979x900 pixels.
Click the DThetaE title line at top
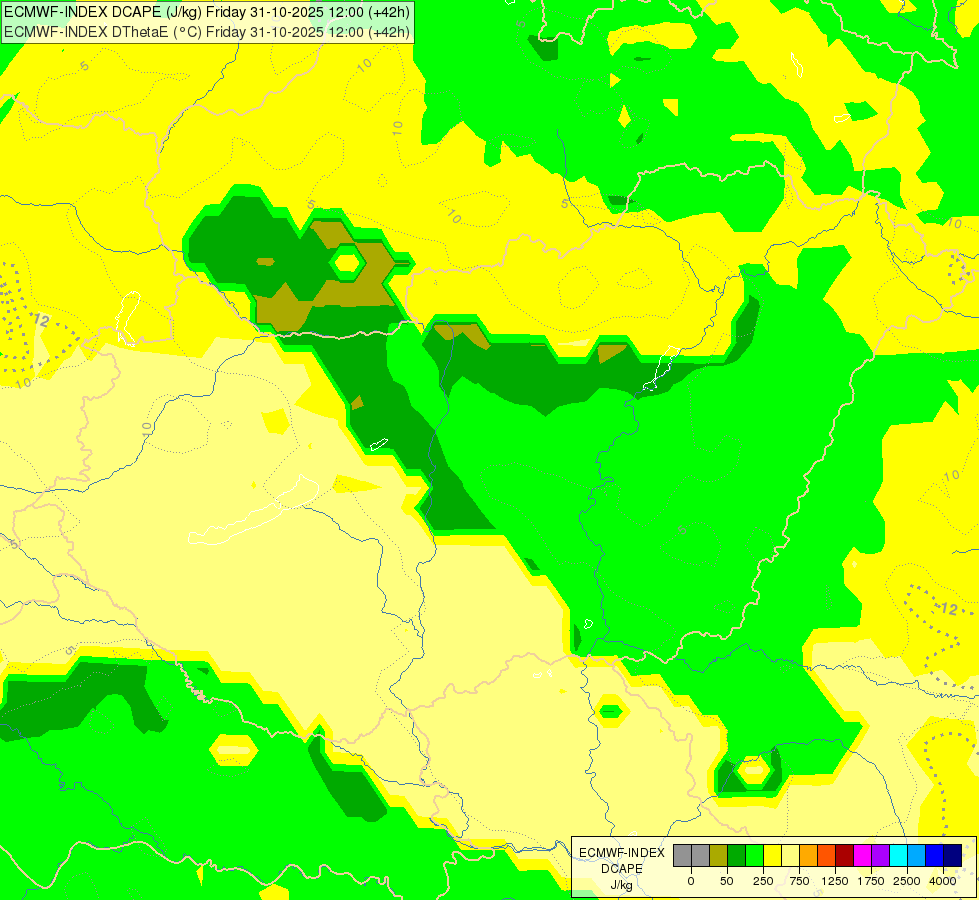pyautogui.click(x=207, y=32)
